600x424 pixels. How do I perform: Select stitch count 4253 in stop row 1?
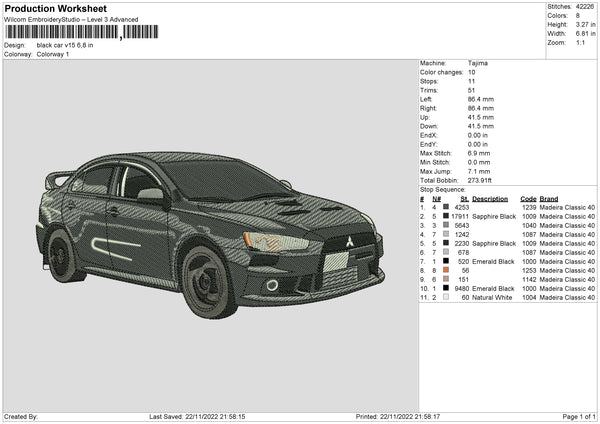pyautogui.click(x=462, y=207)
